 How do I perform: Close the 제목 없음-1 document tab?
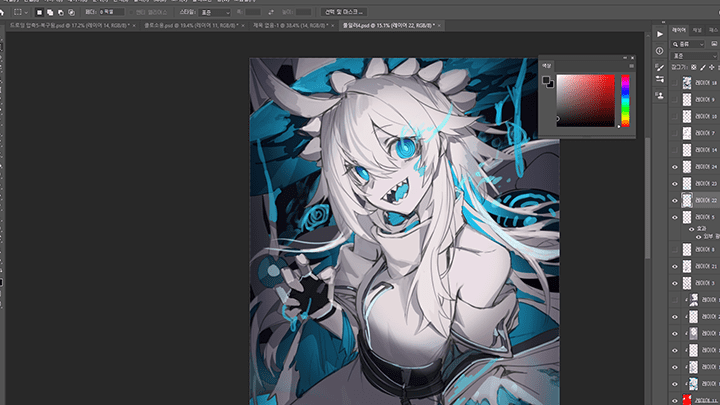[x=333, y=26]
